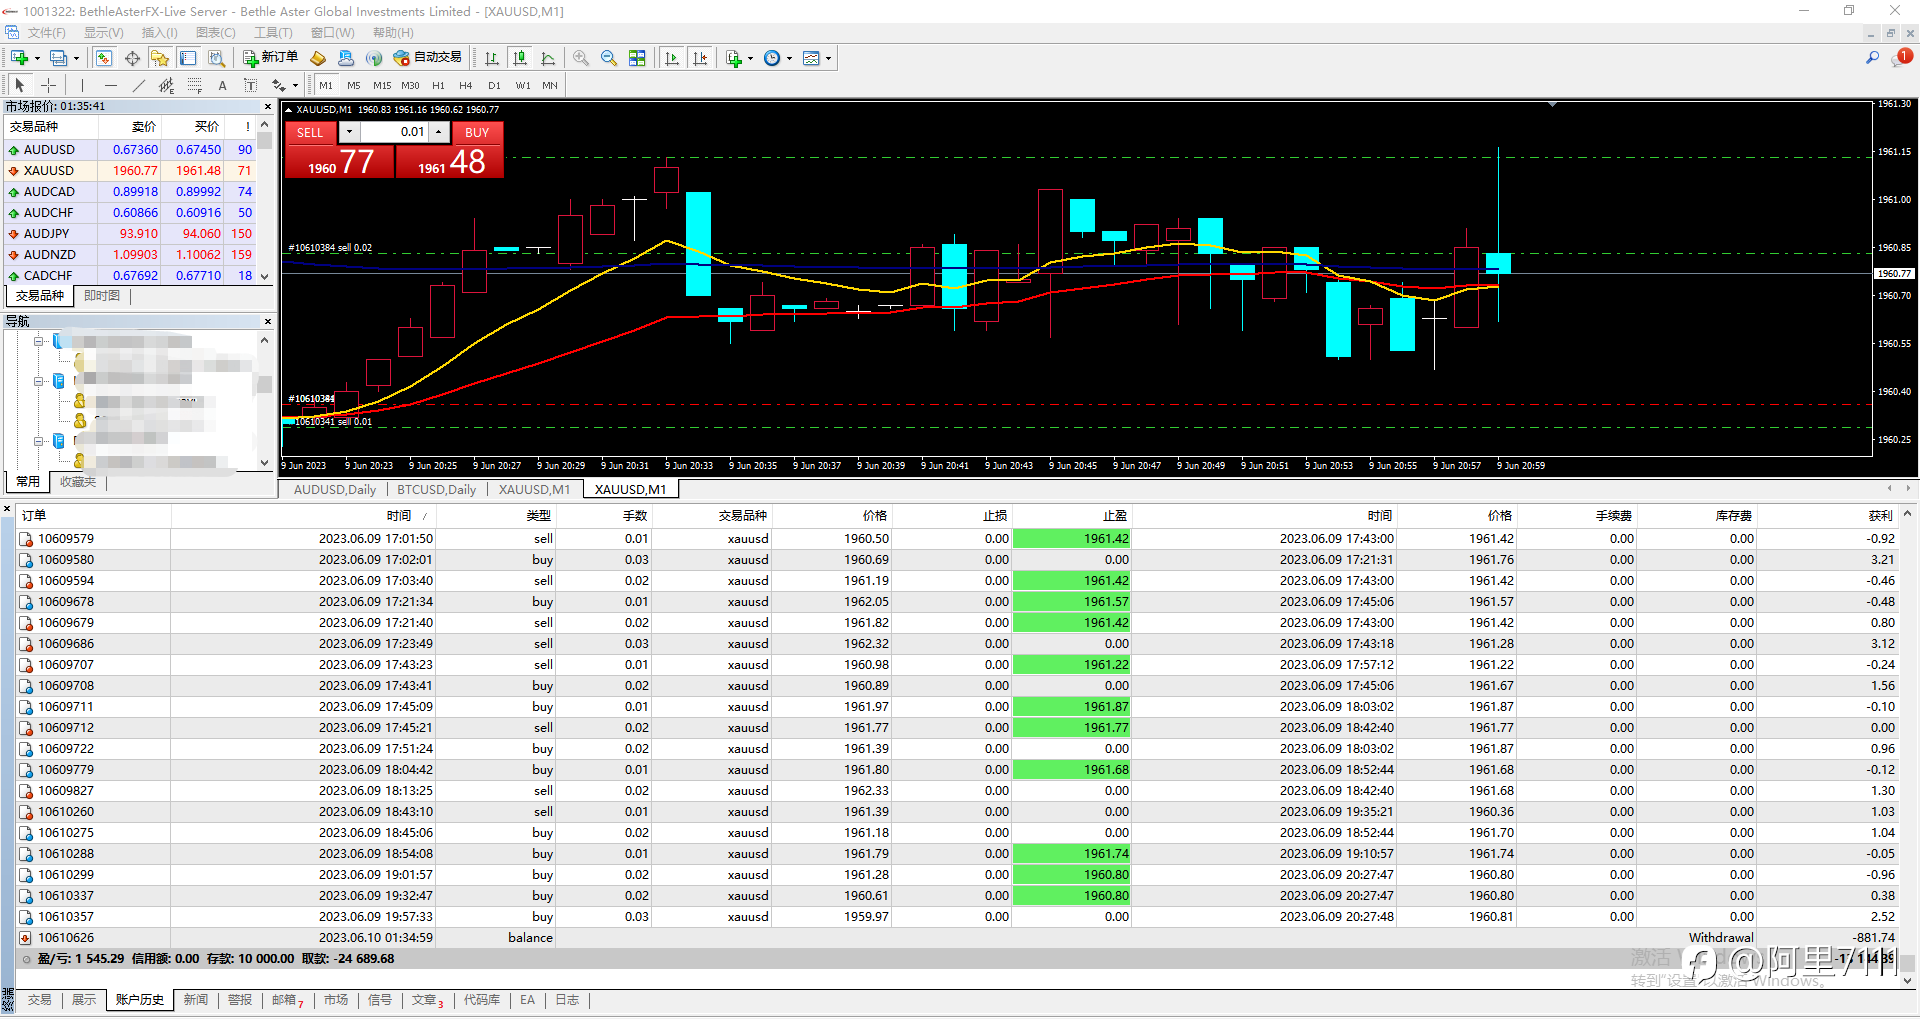Open the 插入(I) menu
Viewport: 1920px width, 1019px height.
click(160, 33)
